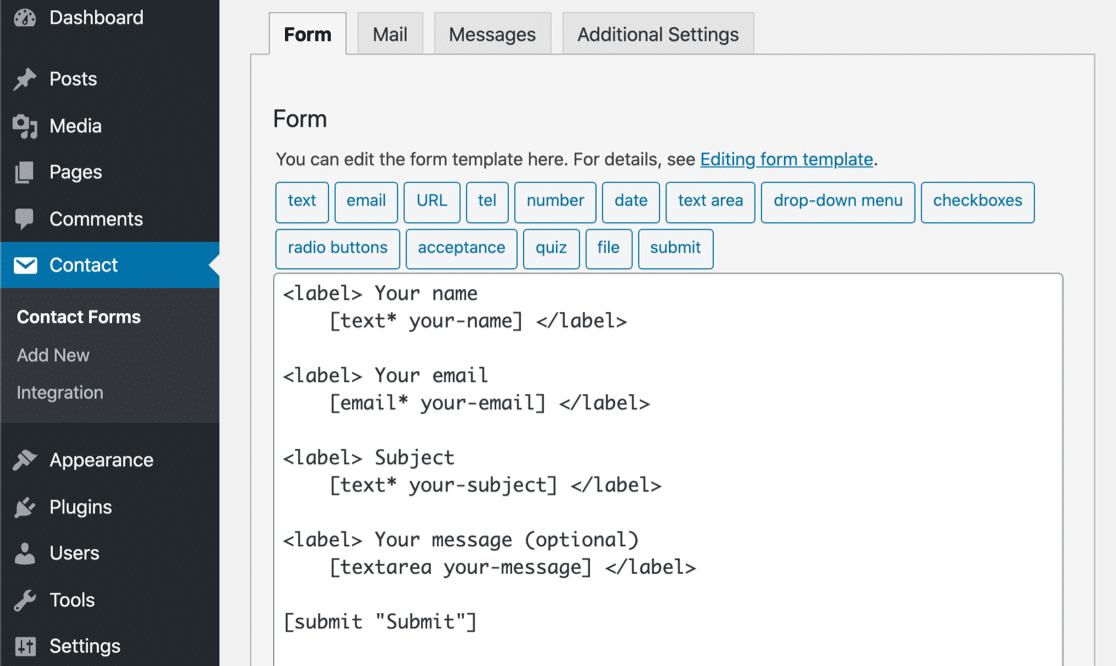Open the Comments section
This screenshot has height=666, width=1116.
coord(96,219)
